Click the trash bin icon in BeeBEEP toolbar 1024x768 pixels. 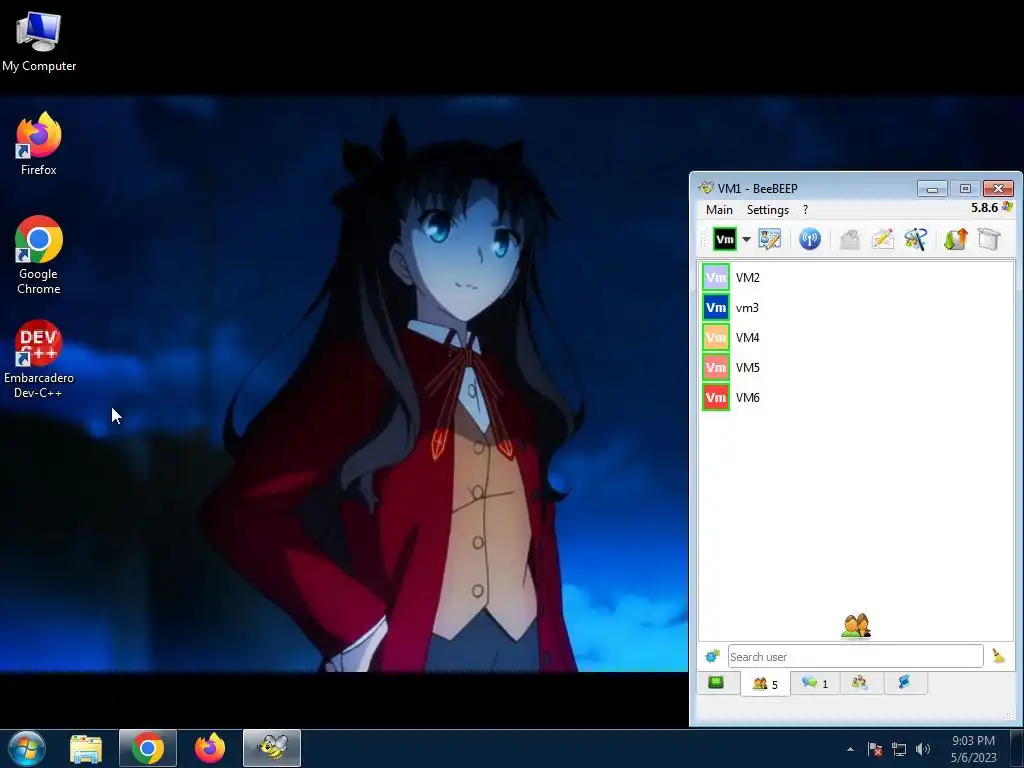click(989, 239)
